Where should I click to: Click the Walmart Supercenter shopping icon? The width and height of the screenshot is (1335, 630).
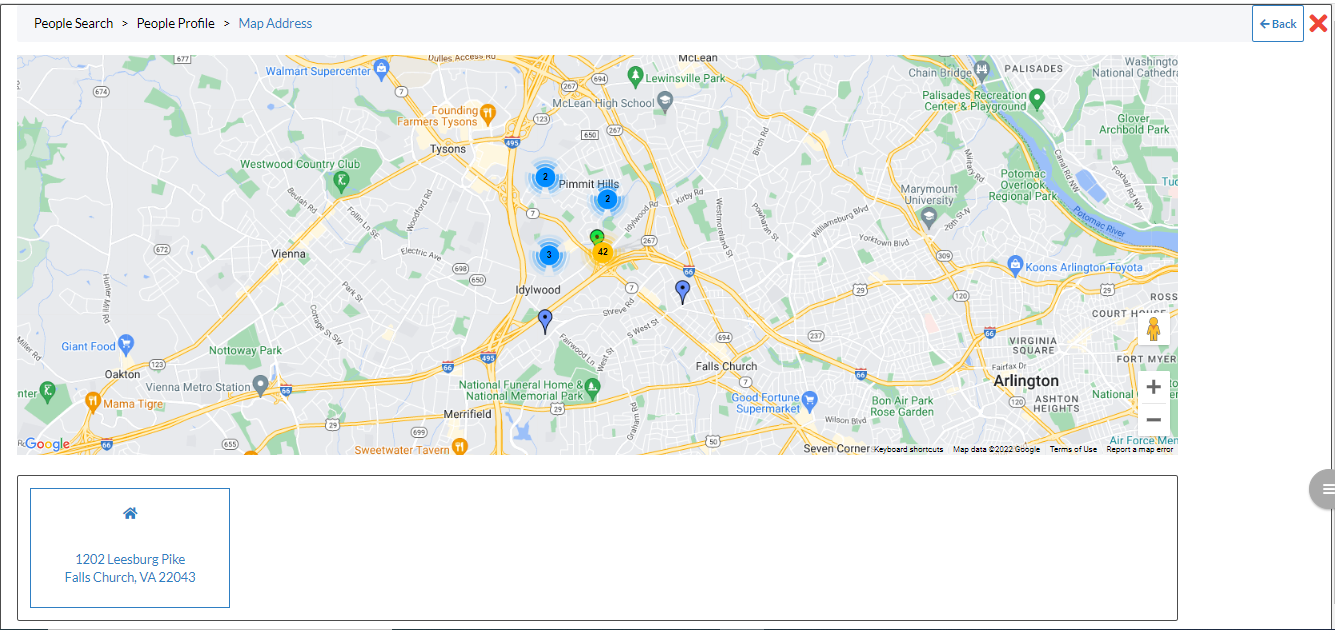(x=380, y=71)
